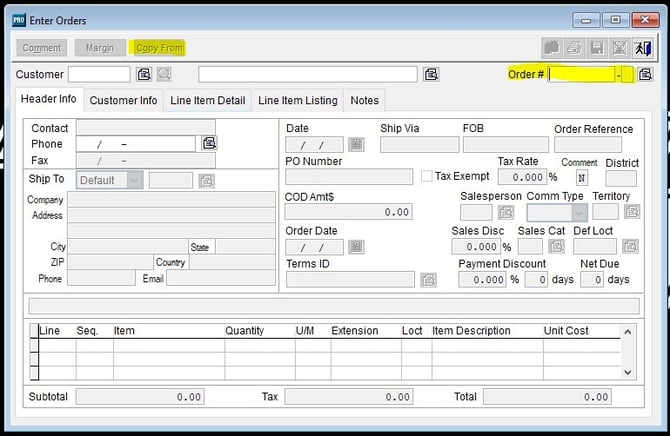This screenshot has height=436, width=670.
Task: Toggle the Comment N box
Action: pyautogui.click(x=581, y=178)
